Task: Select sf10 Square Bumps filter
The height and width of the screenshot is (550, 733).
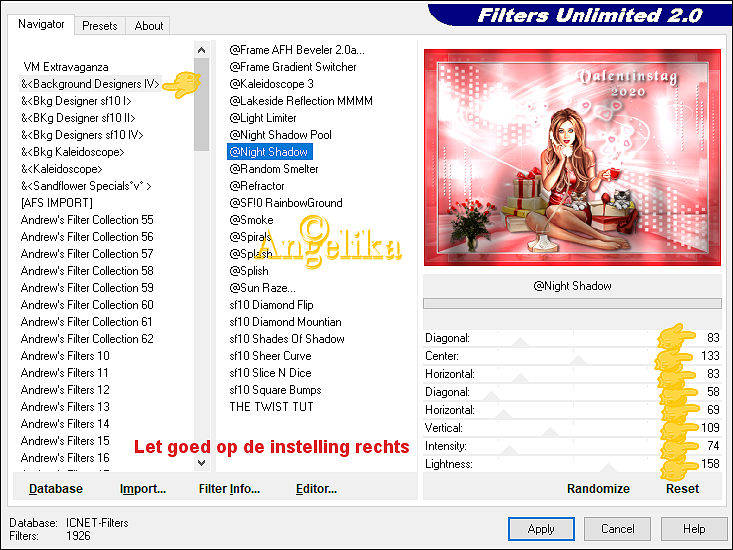Action: (x=275, y=390)
